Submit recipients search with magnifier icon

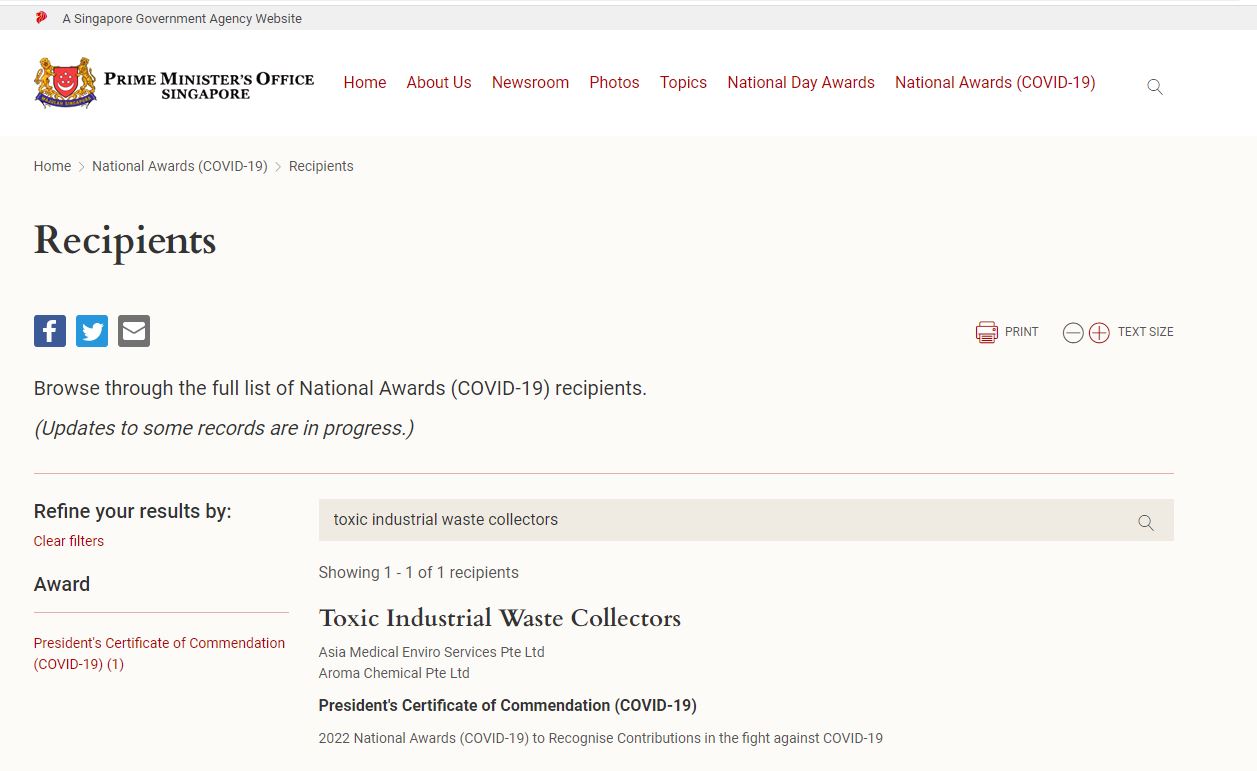coord(1146,522)
